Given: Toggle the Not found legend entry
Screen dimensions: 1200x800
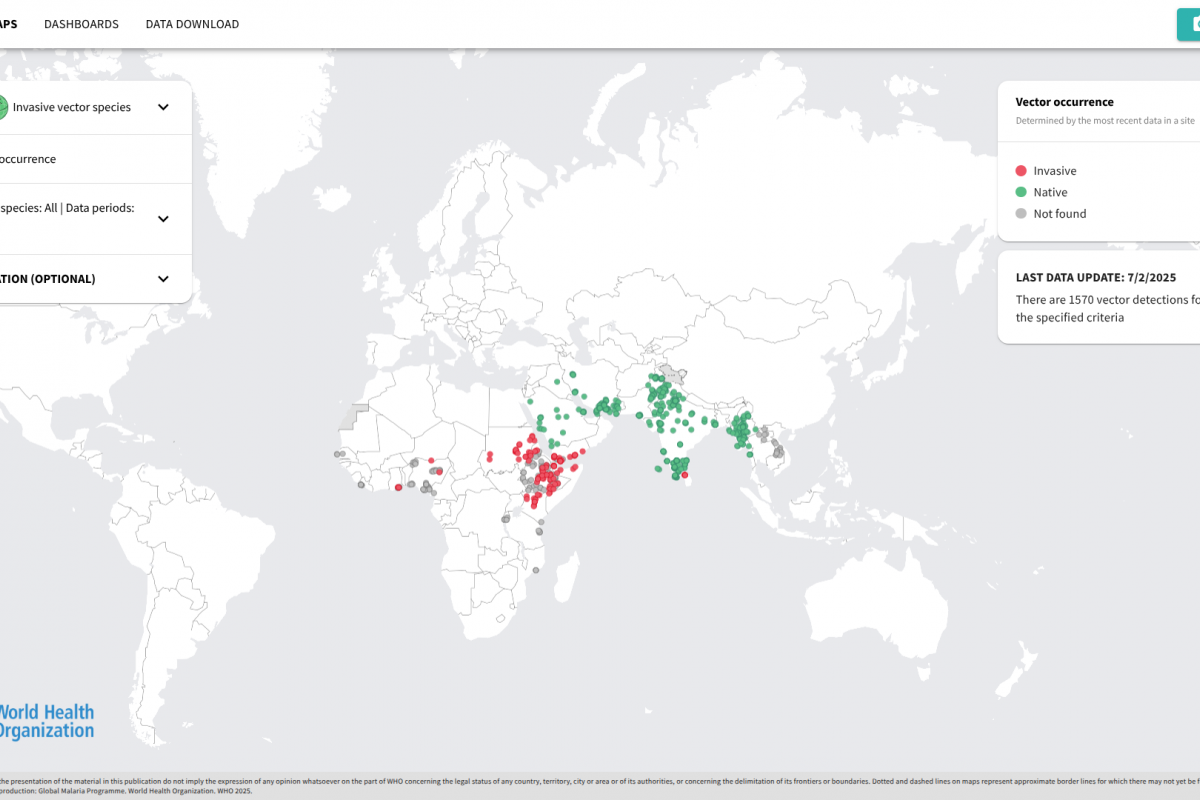Looking at the screenshot, I should tap(1059, 214).
